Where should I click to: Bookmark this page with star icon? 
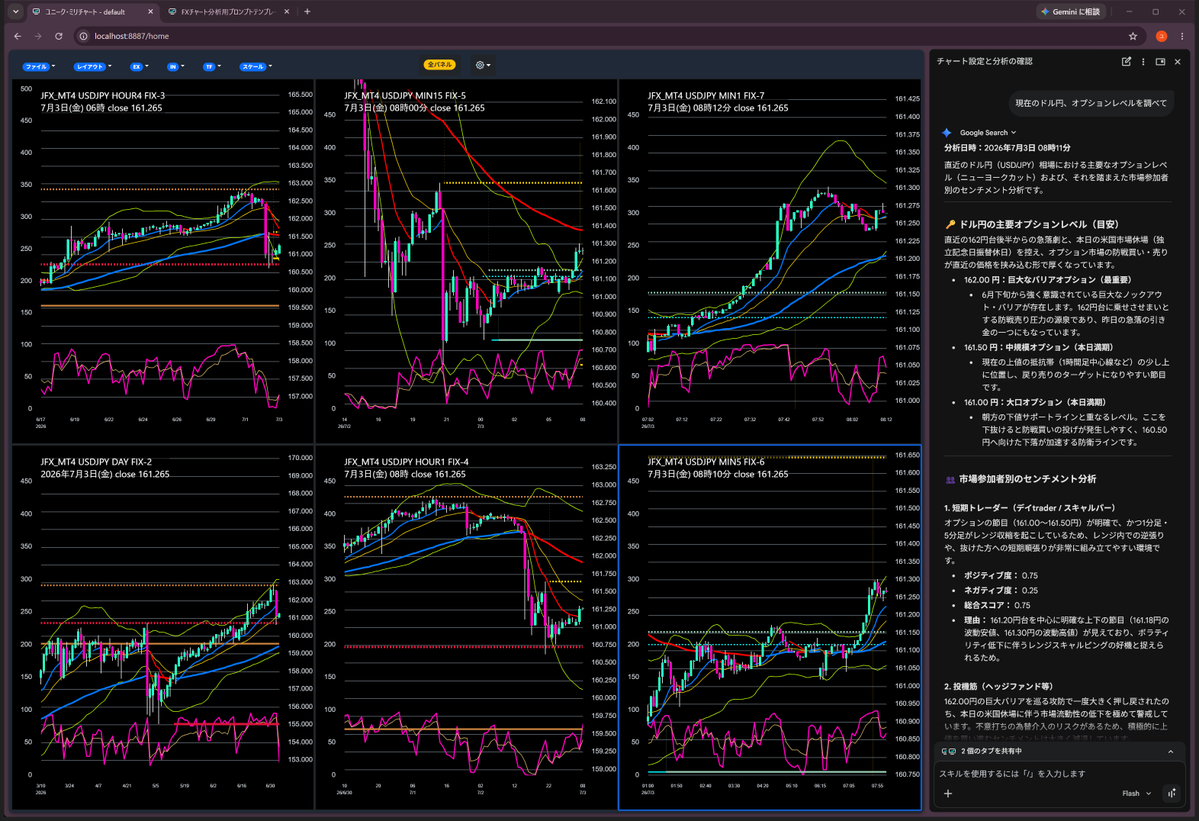coord(1132,36)
